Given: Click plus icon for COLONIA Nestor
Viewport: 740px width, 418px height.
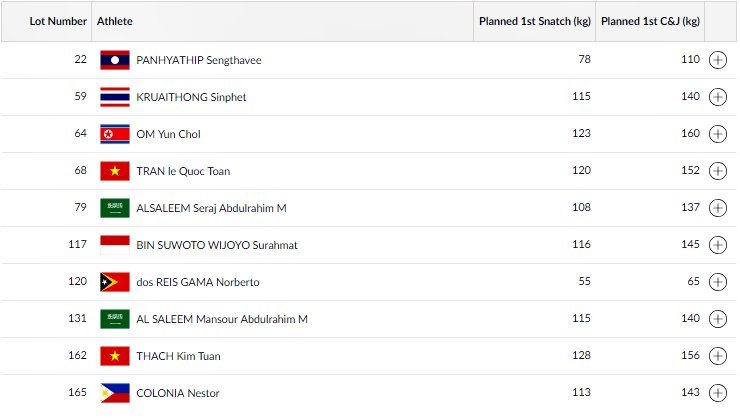Looking at the screenshot, I should click(x=717, y=393).
